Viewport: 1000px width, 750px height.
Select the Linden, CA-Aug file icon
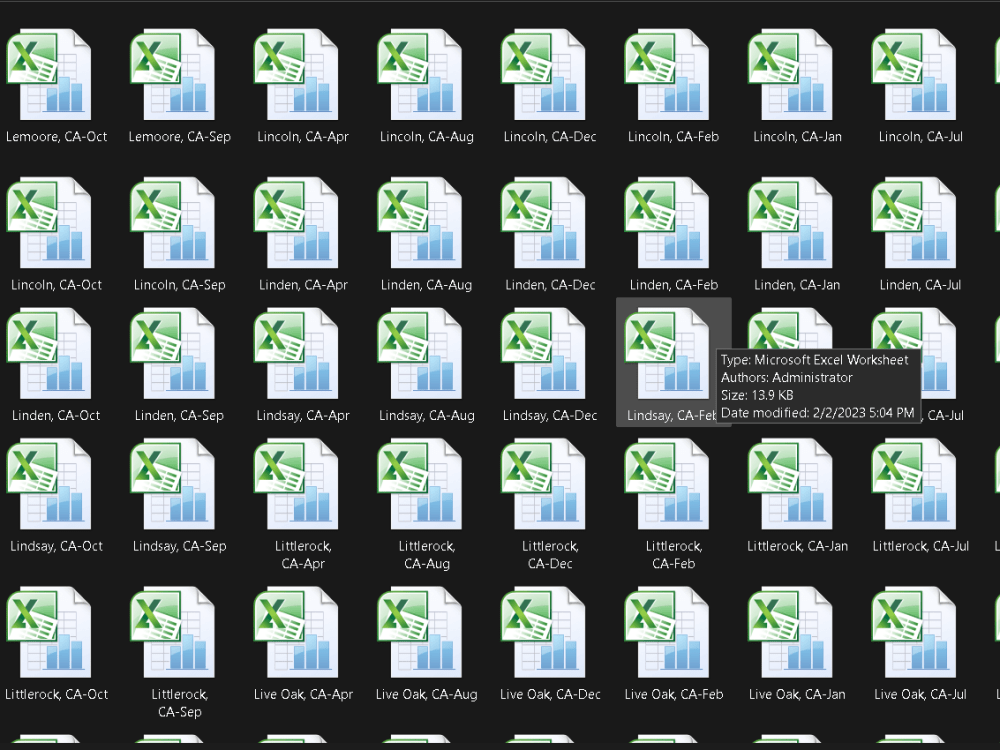click(x=420, y=223)
